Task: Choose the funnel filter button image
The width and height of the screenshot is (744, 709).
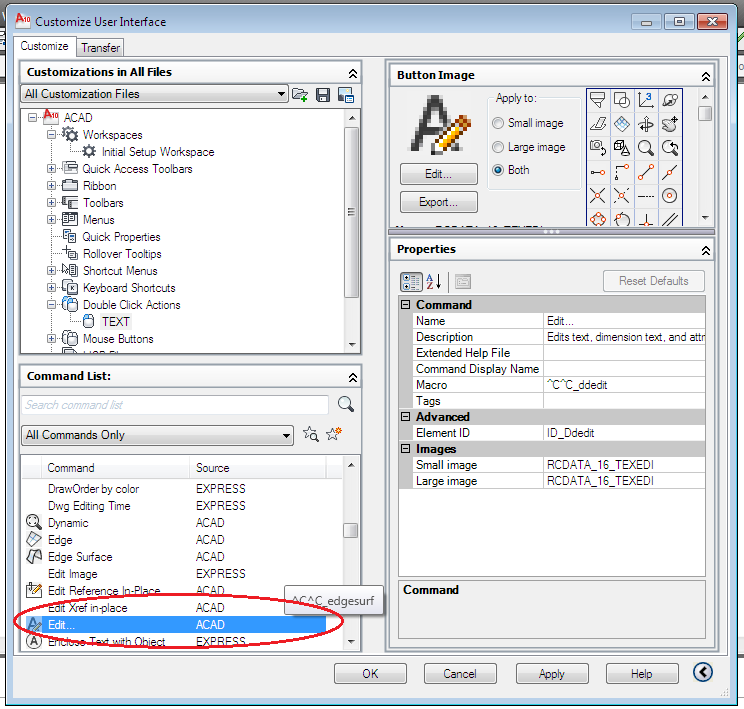Action: 597,100
